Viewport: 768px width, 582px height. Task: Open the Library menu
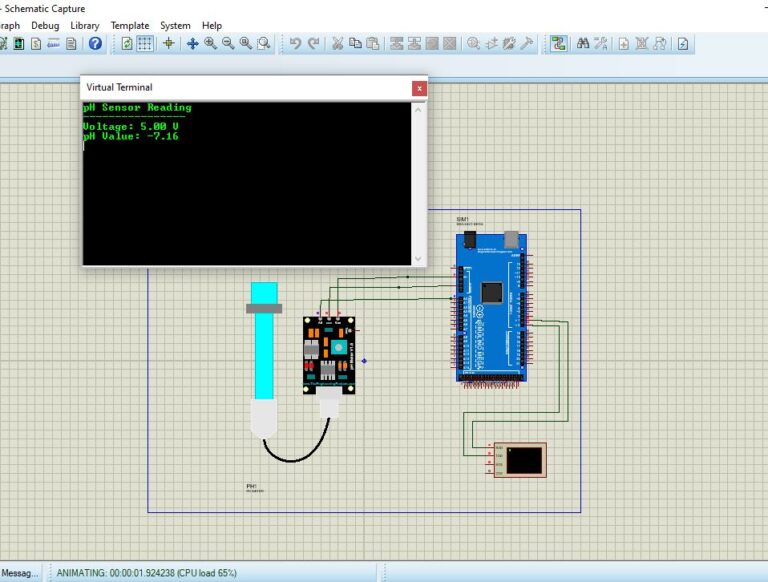(85, 25)
